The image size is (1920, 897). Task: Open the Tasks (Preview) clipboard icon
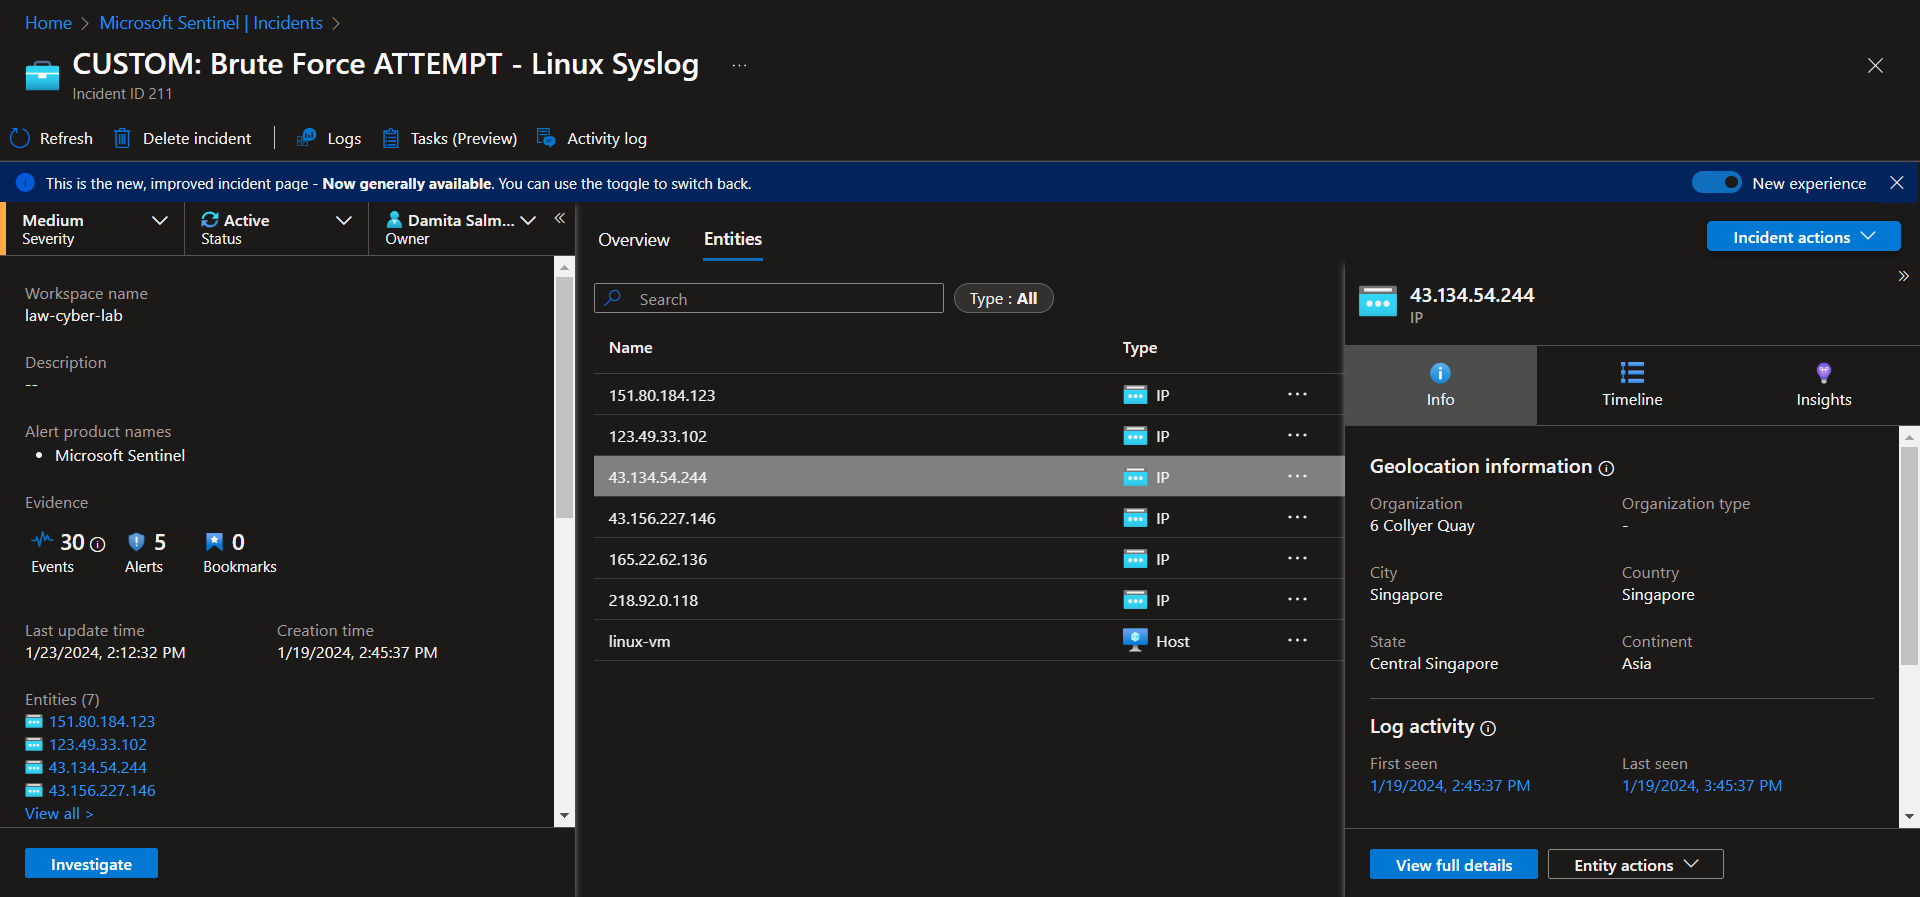pos(391,138)
